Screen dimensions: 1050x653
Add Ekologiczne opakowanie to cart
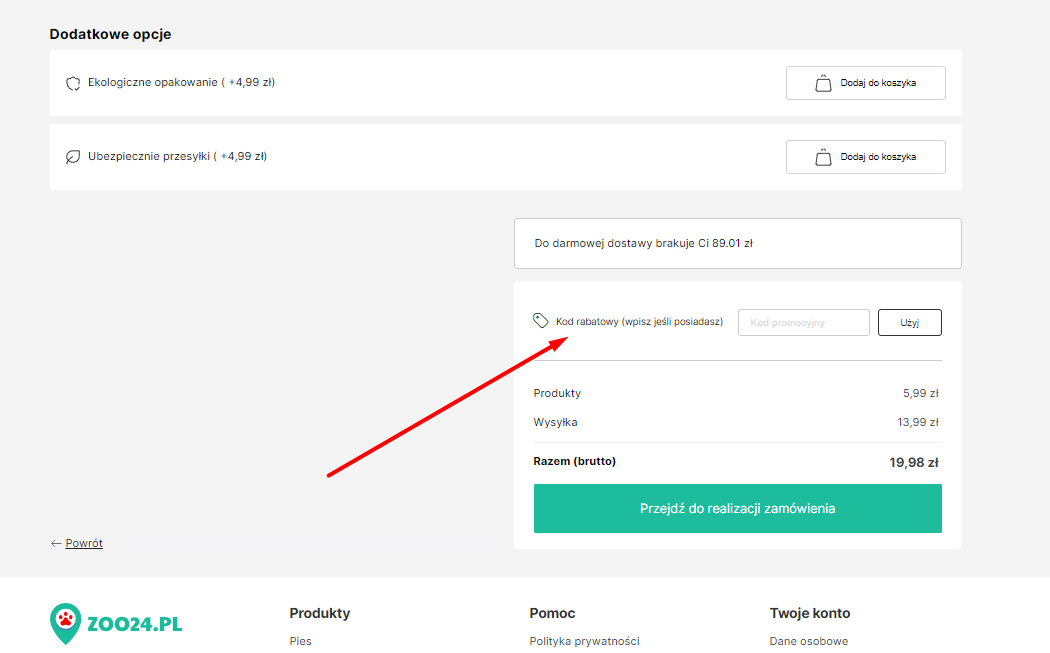click(x=865, y=83)
